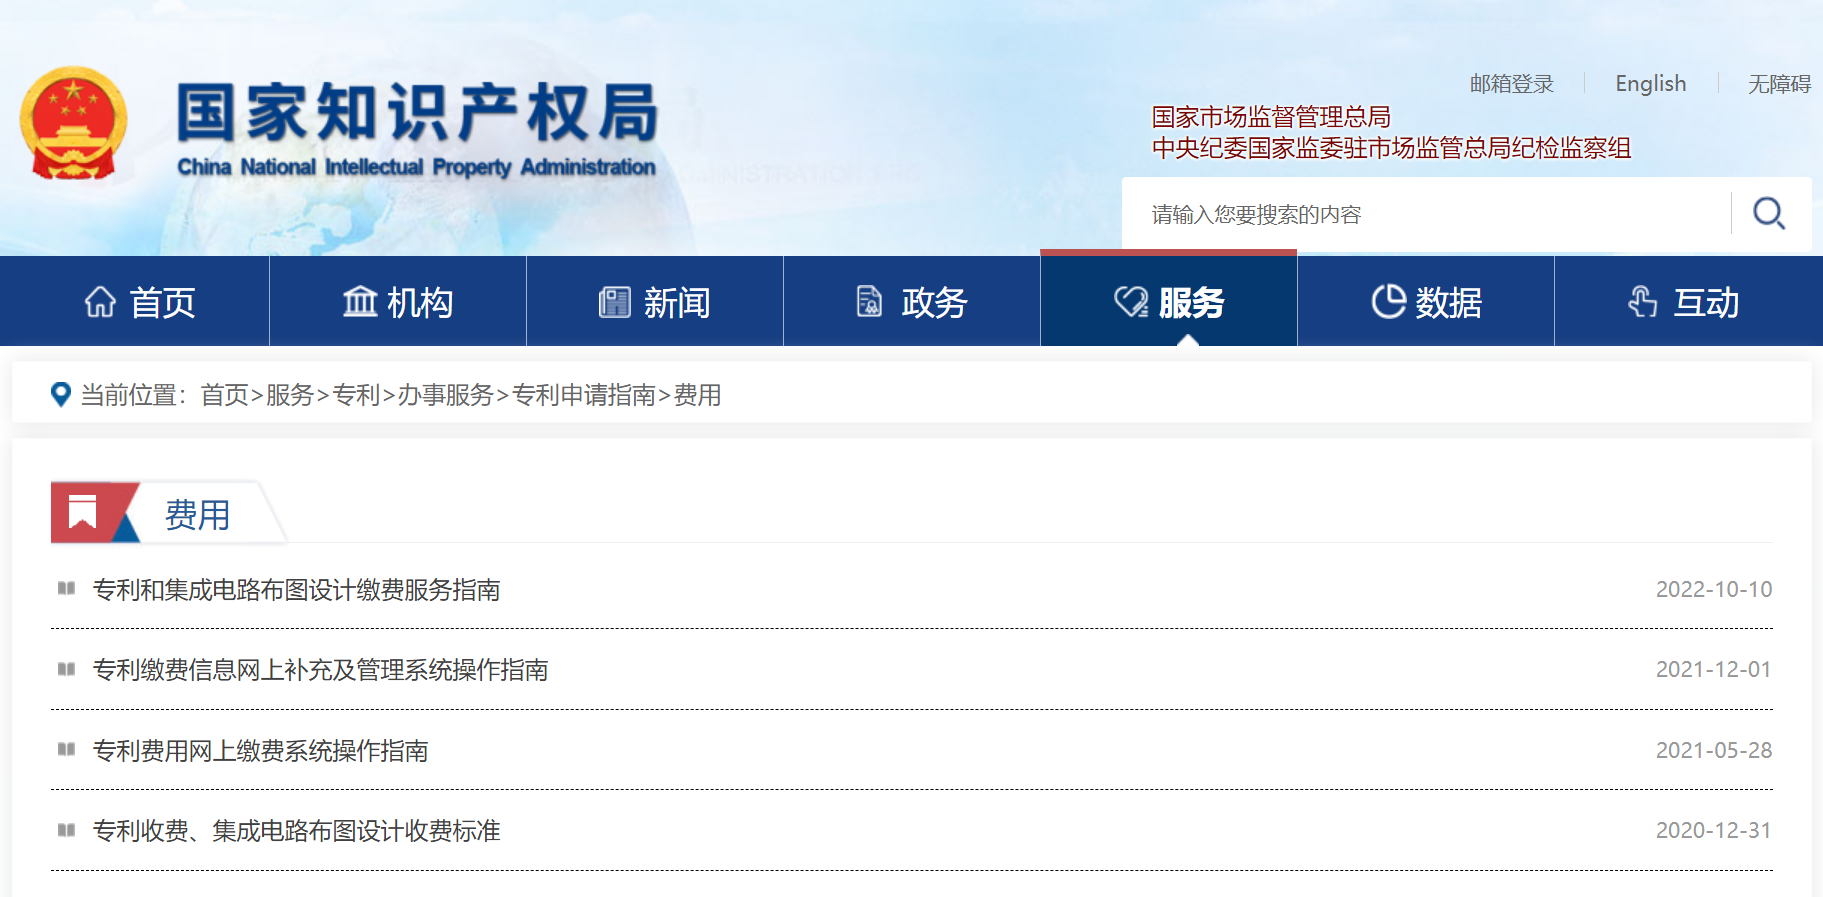Click the national emblem logo
This screenshot has height=897, width=1823.
73,123
